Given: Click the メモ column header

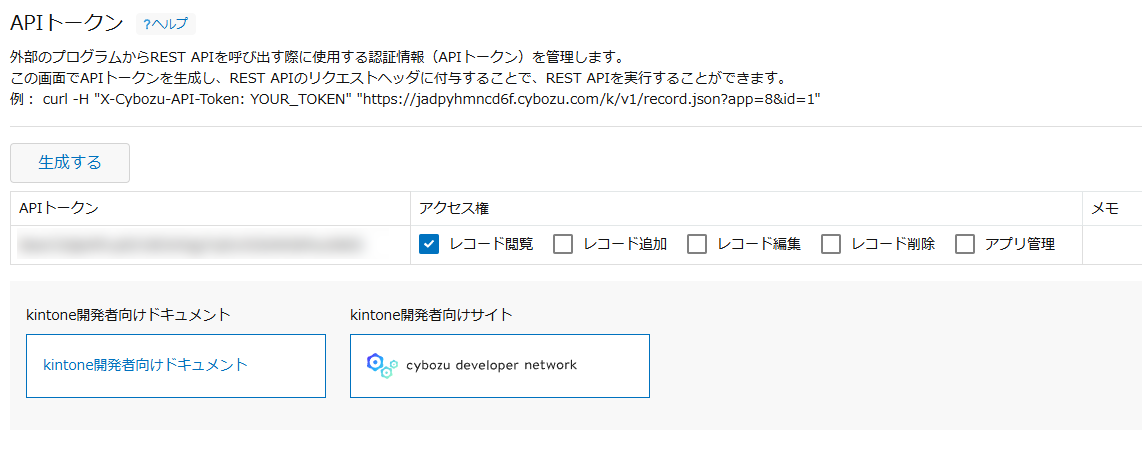Looking at the screenshot, I should click(x=1104, y=208).
